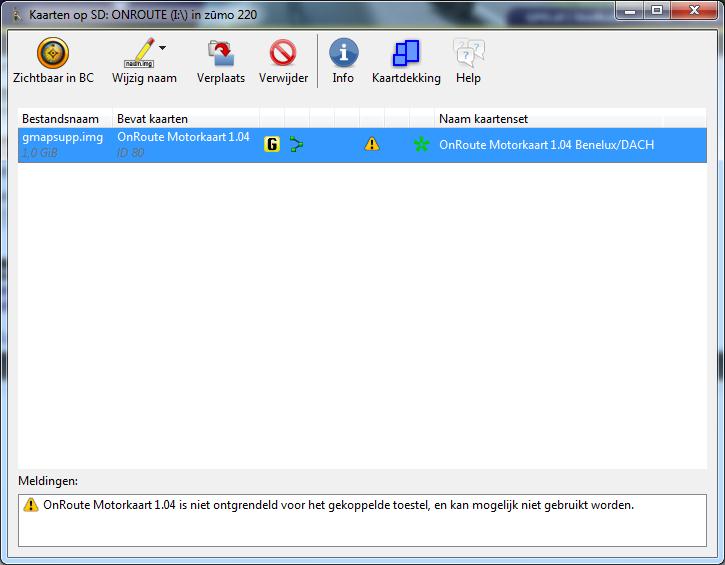This screenshot has width=725, height=565.
Task: Click the window title bar application icon
Action: point(17,15)
